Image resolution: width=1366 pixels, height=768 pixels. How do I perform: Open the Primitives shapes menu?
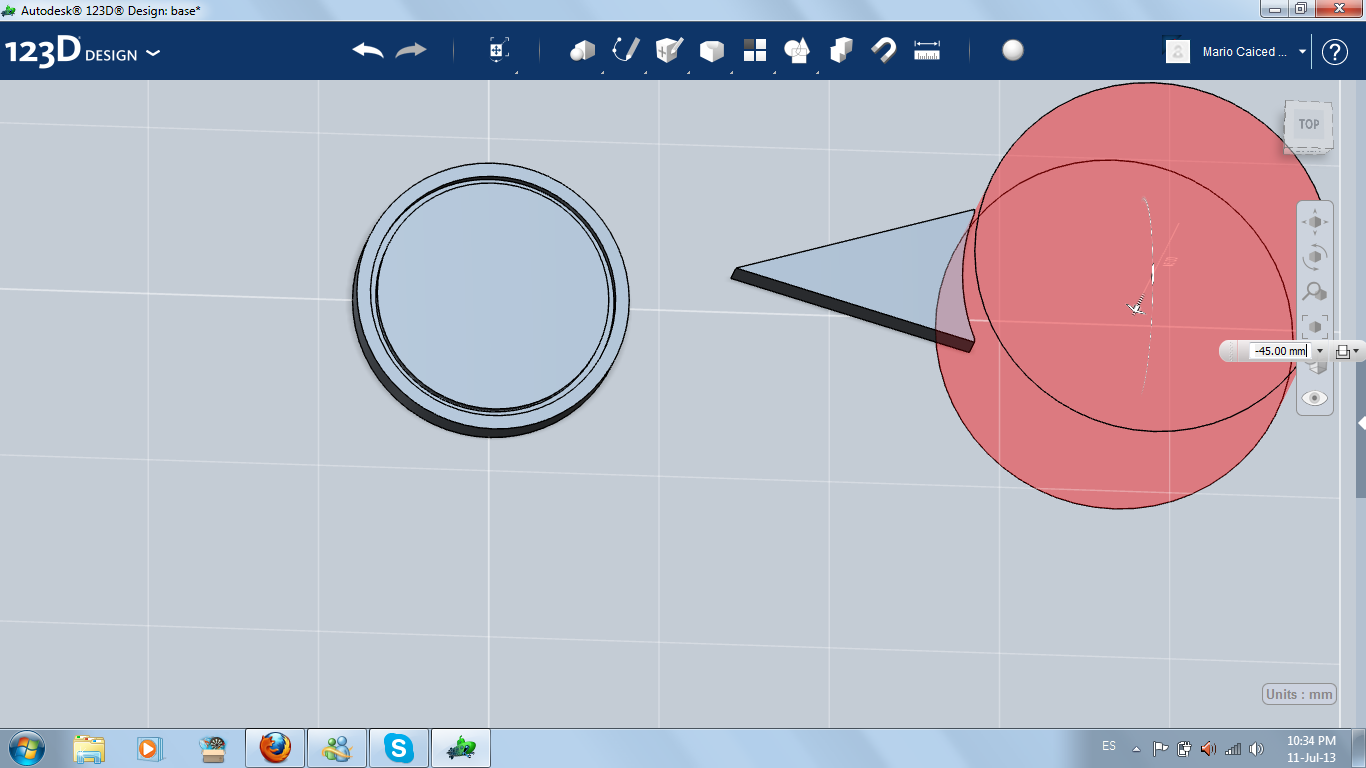pos(582,51)
